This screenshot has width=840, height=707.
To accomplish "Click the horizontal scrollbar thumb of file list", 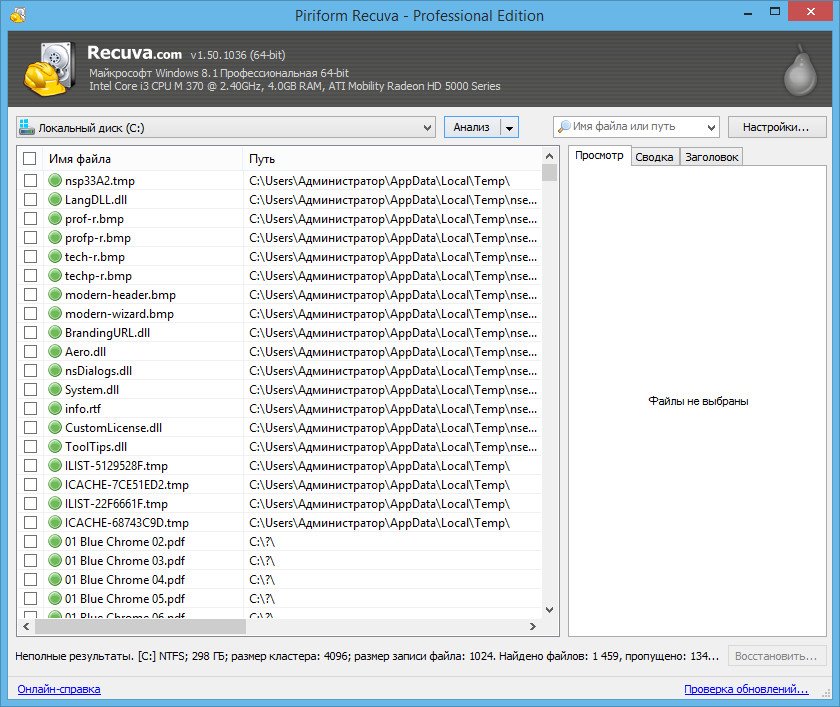I will point(140,626).
